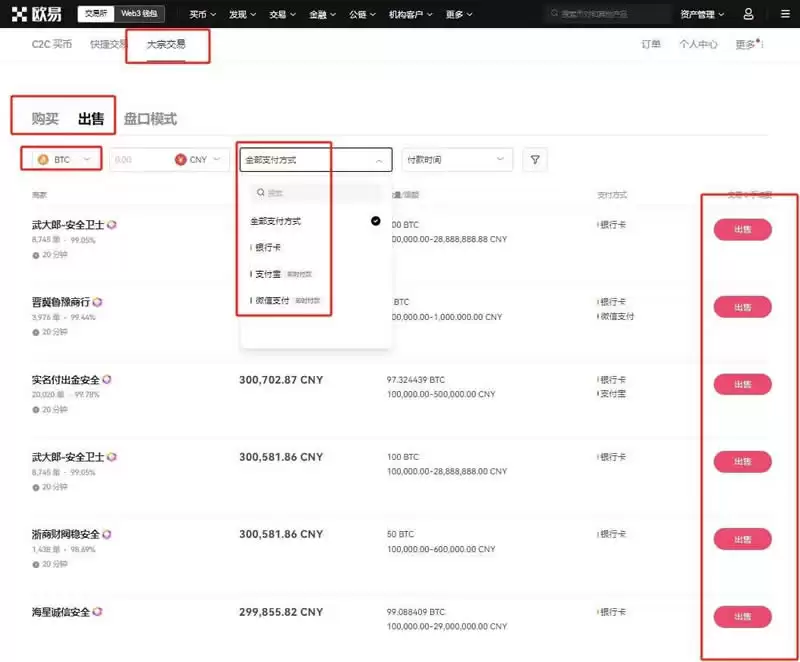This screenshot has height=662, width=800.
Task: Open 订单 link
Action: click(650, 45)
